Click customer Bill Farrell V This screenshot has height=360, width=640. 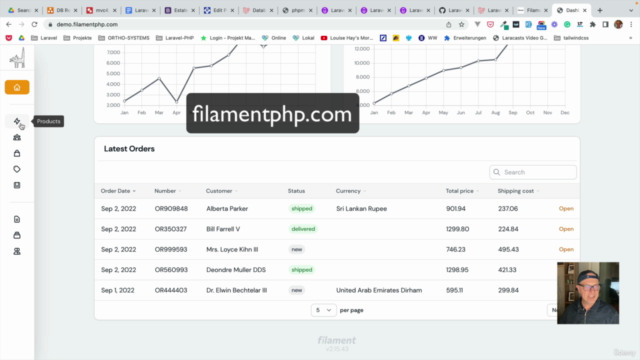point(223,229)
